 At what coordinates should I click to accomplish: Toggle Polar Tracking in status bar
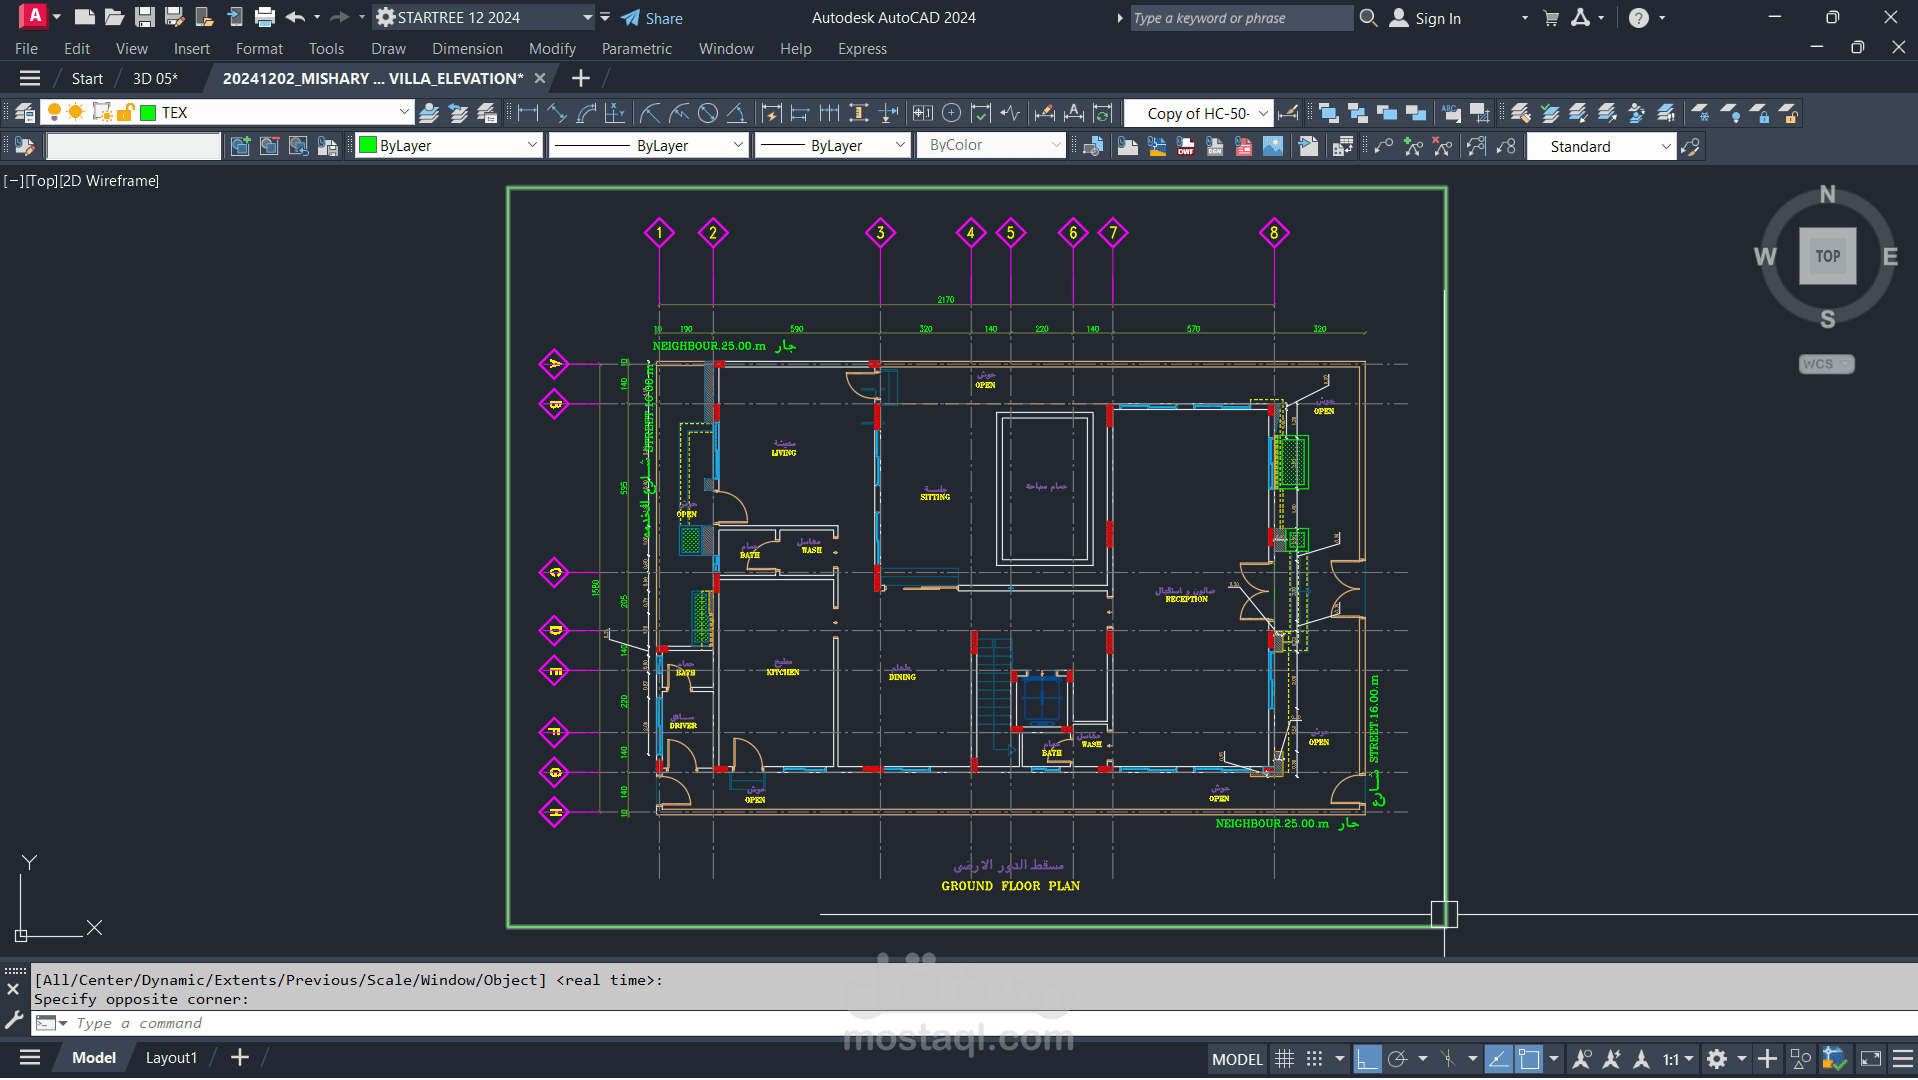[1397, 1058]
